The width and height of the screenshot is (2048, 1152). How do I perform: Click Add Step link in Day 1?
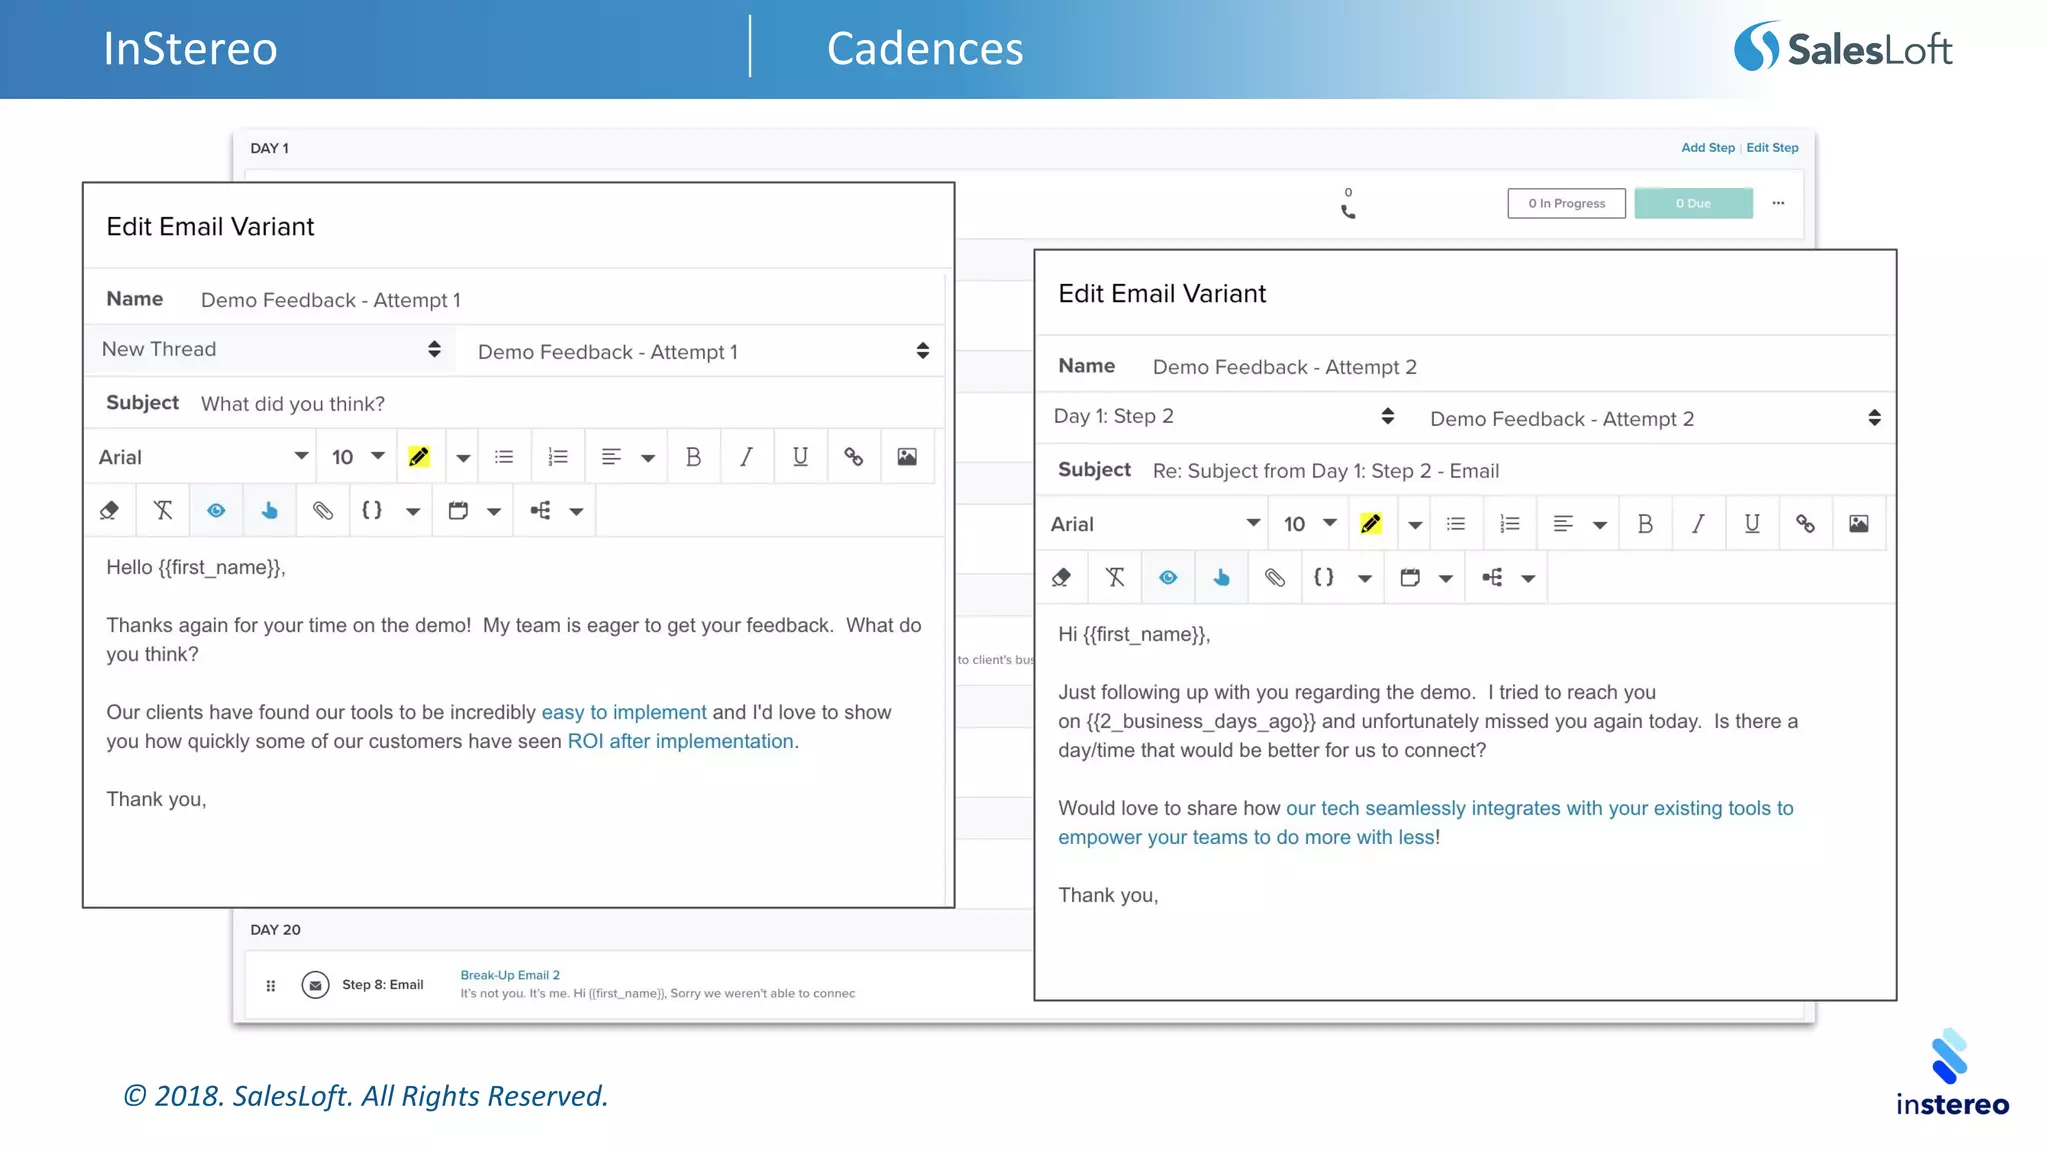1708,148
